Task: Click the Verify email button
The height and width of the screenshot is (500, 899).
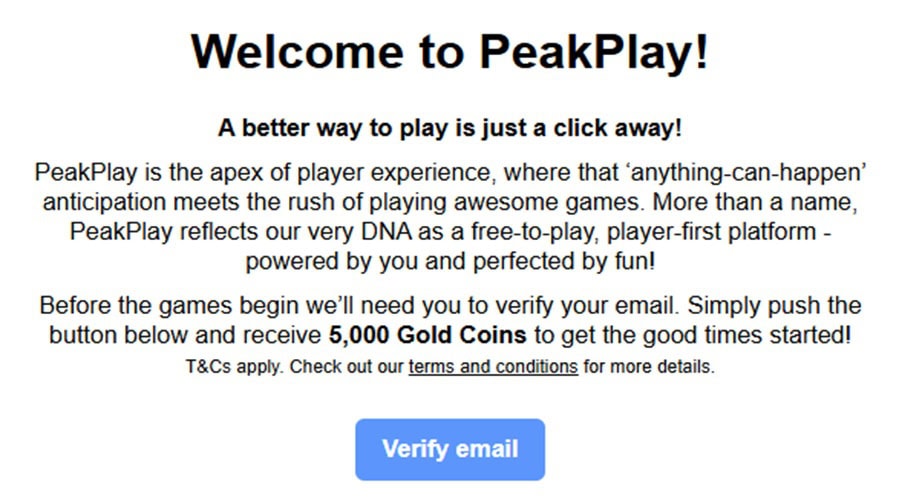Action: [449, 449]
